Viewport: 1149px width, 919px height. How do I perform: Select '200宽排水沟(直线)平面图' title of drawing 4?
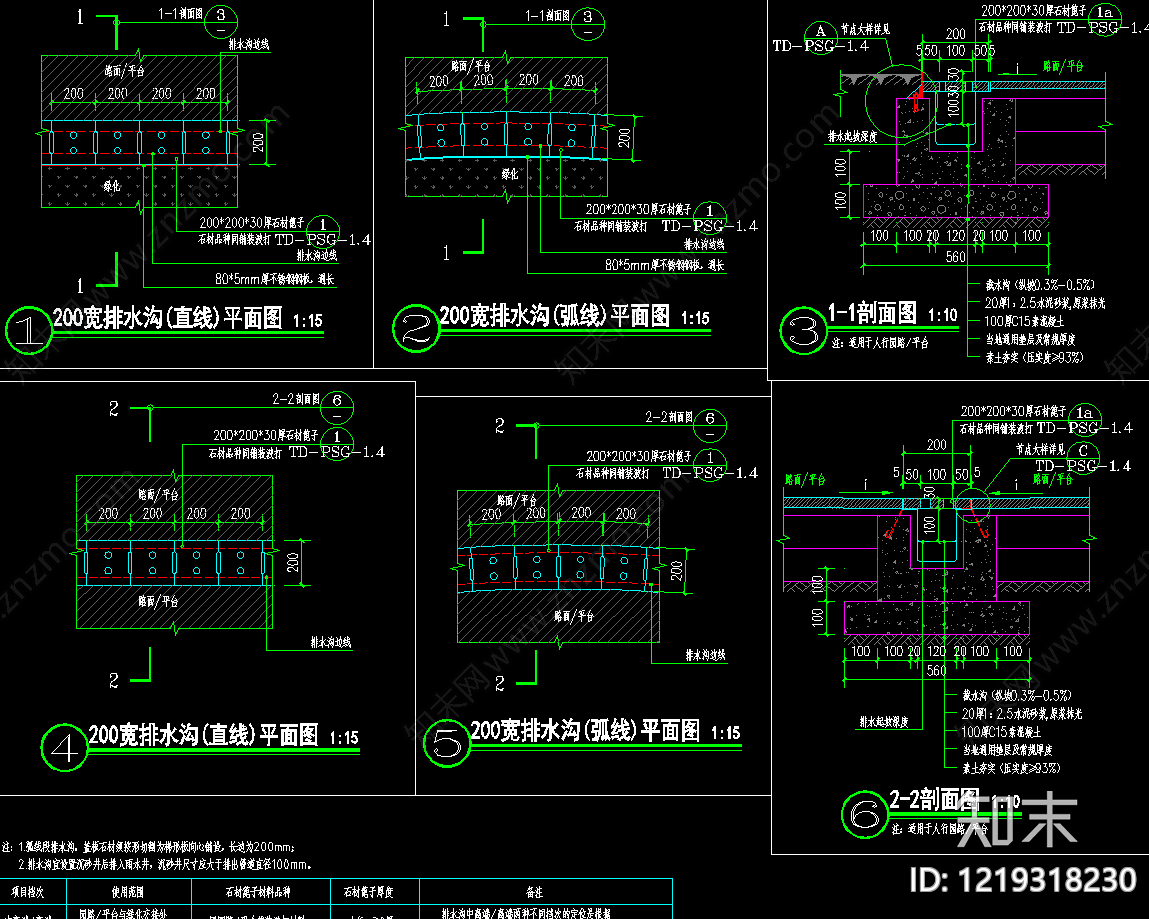204,734
